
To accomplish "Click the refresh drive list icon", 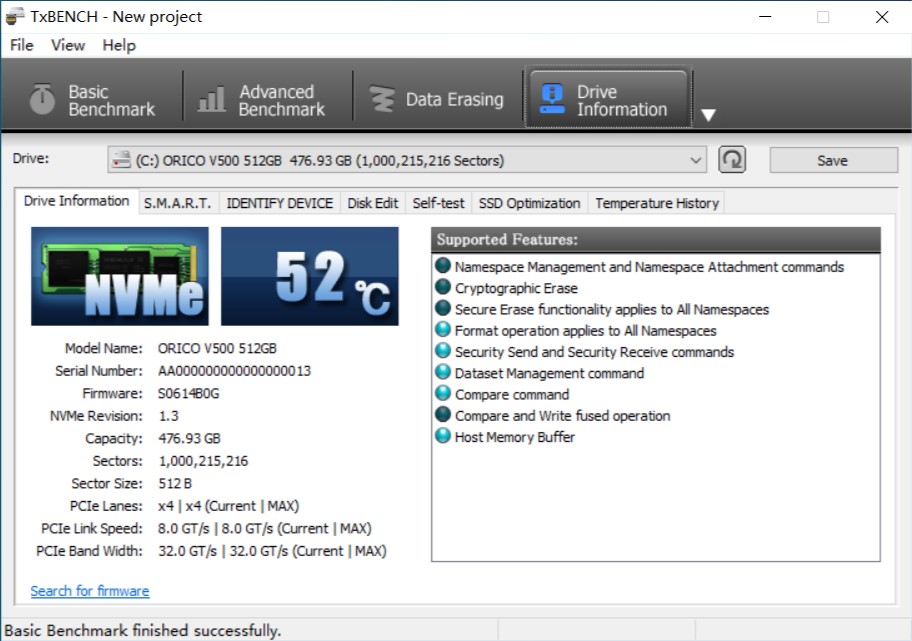I will (732, 160).
